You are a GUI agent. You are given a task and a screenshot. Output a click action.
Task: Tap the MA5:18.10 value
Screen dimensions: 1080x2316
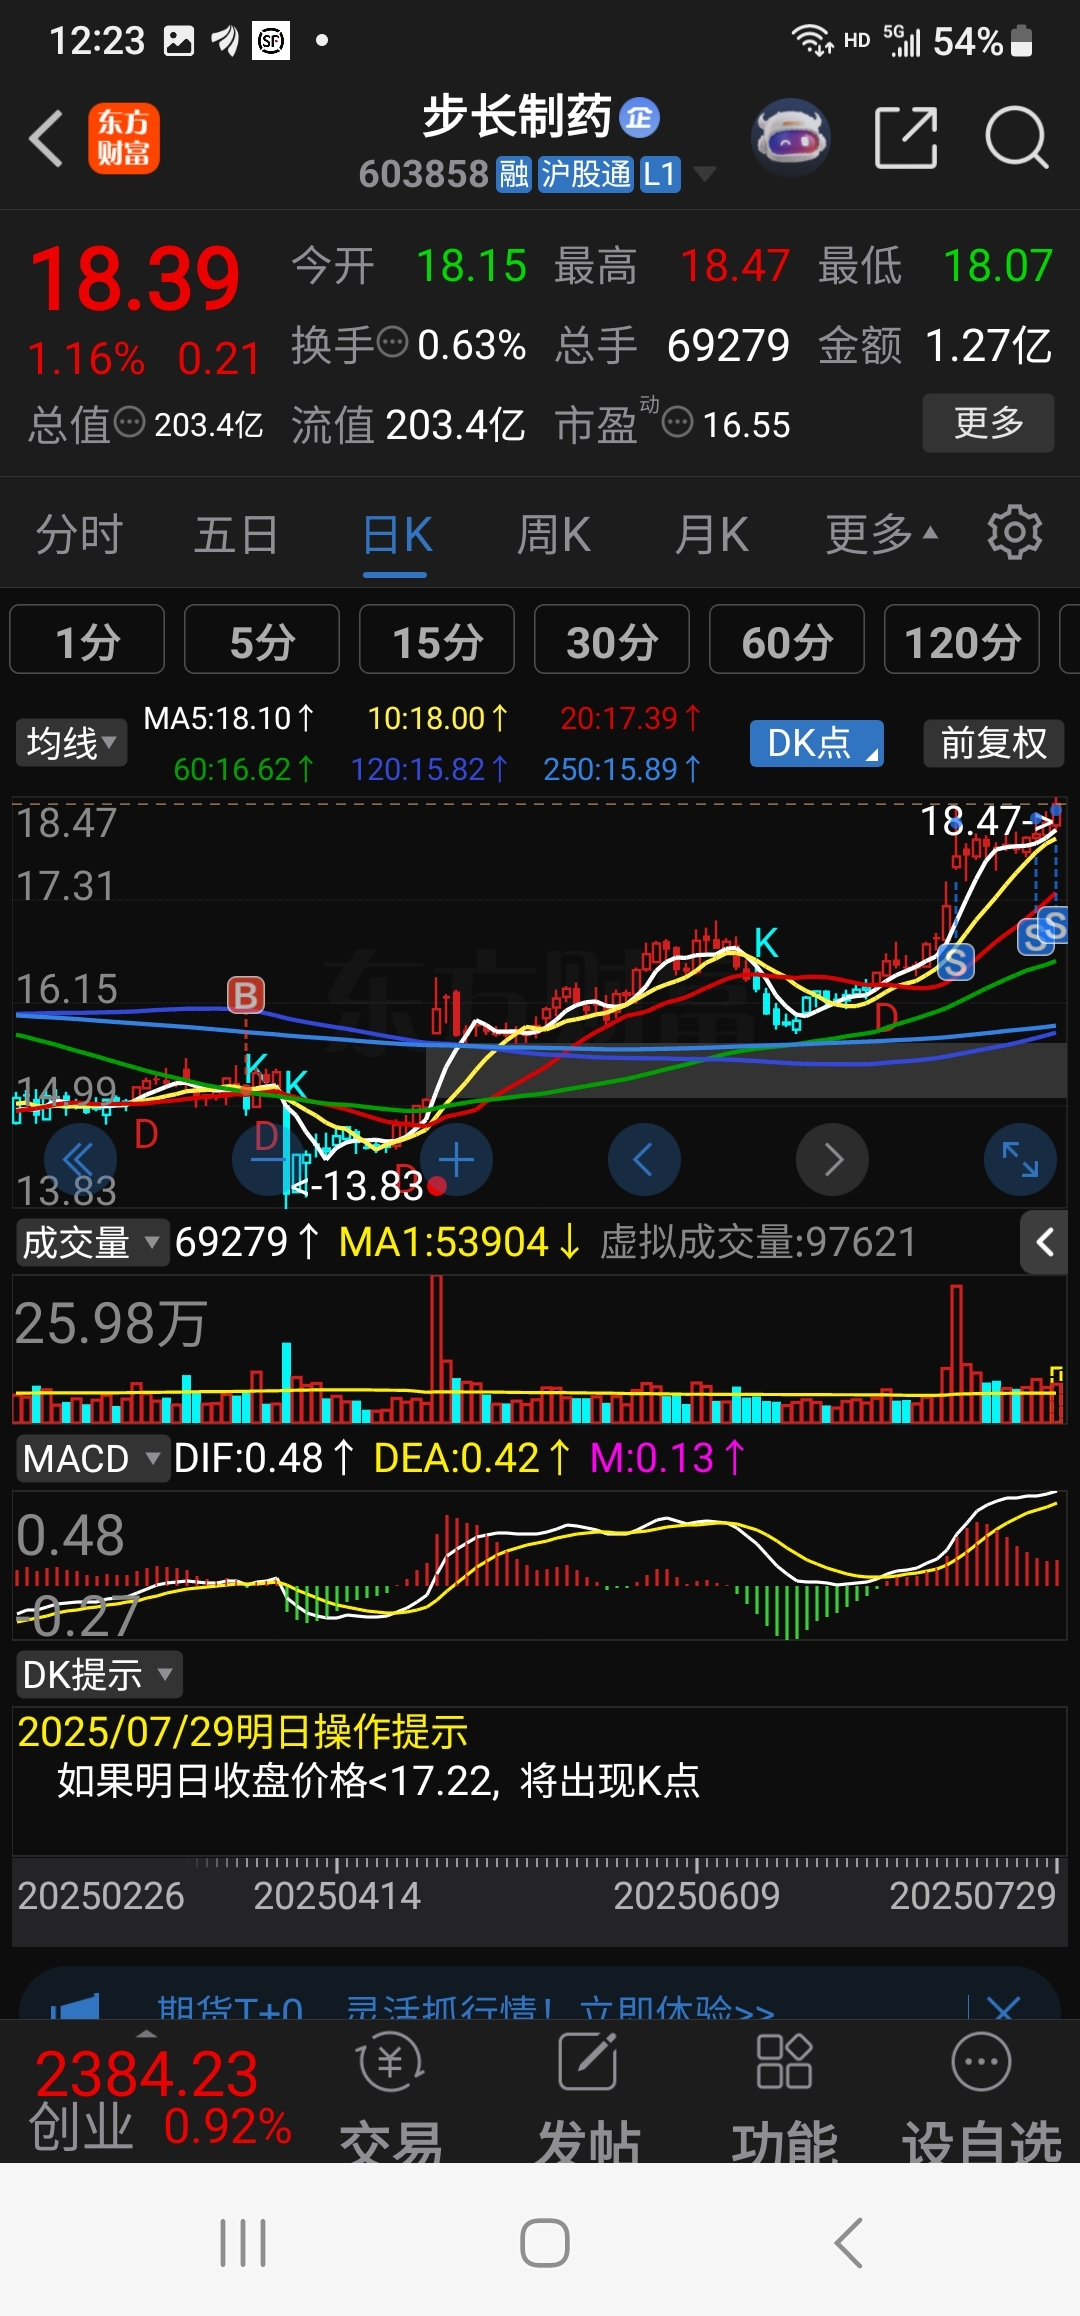[229, 718]
